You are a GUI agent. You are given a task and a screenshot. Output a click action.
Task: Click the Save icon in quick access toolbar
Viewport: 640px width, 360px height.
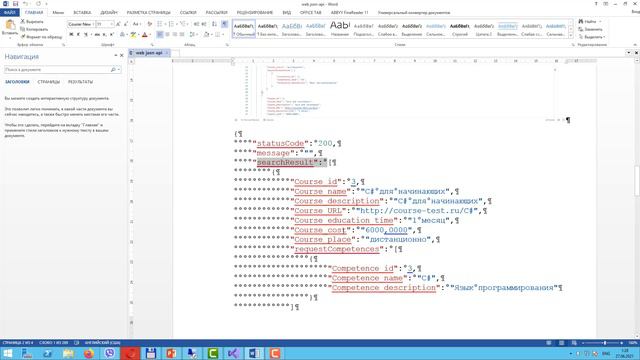(x=16, y=4)
